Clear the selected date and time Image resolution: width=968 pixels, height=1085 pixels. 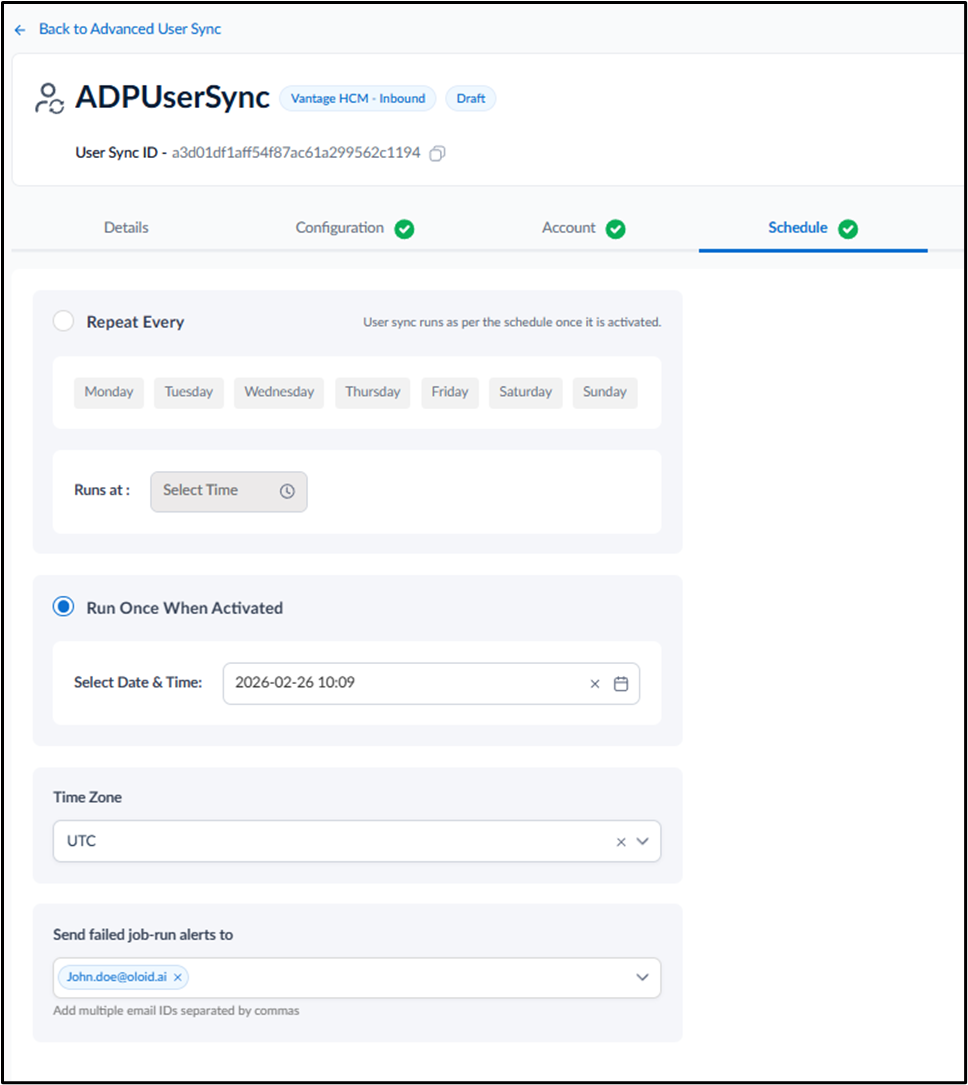point(594,684)
